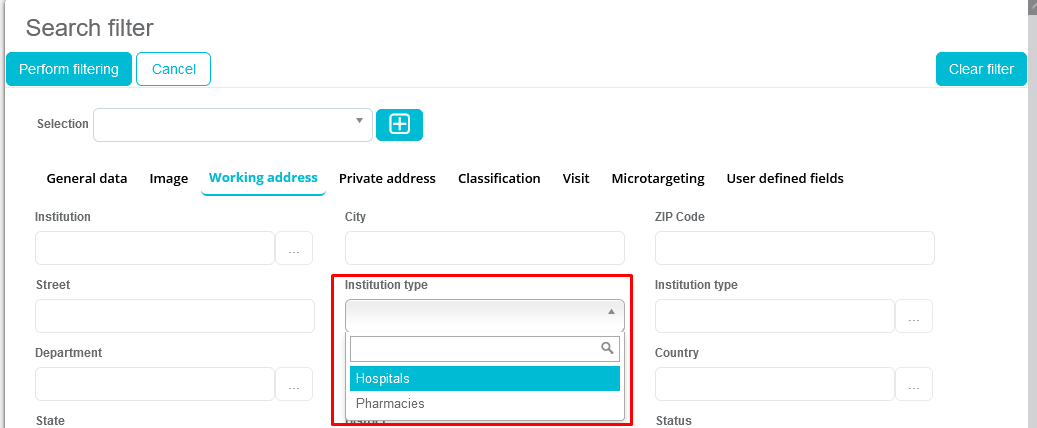Screen dimensions: 1037x428
Task: Switch to the General data tab
Action: click(87, 179)
